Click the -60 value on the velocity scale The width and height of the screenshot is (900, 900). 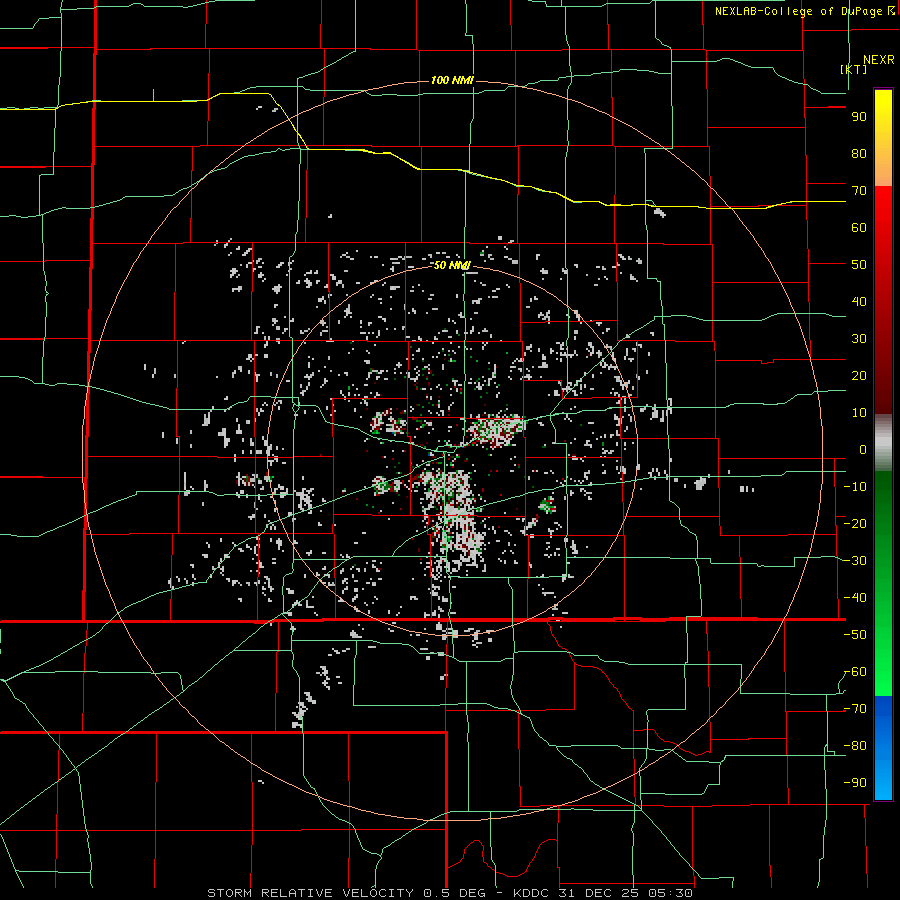[x=855, y=672]
